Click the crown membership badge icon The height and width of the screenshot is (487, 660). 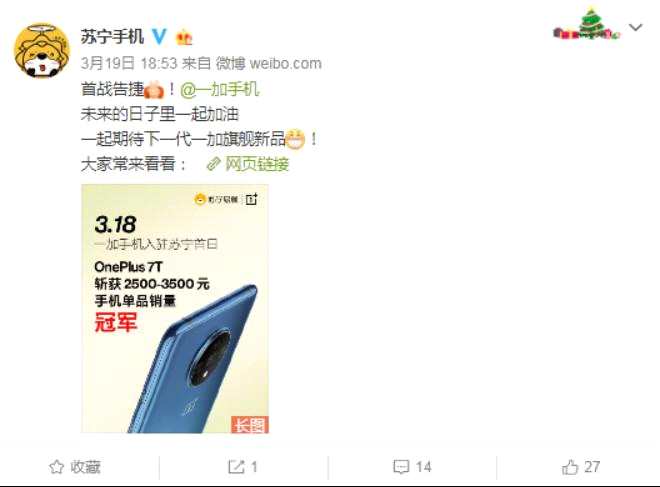click(x=184, y=37)
